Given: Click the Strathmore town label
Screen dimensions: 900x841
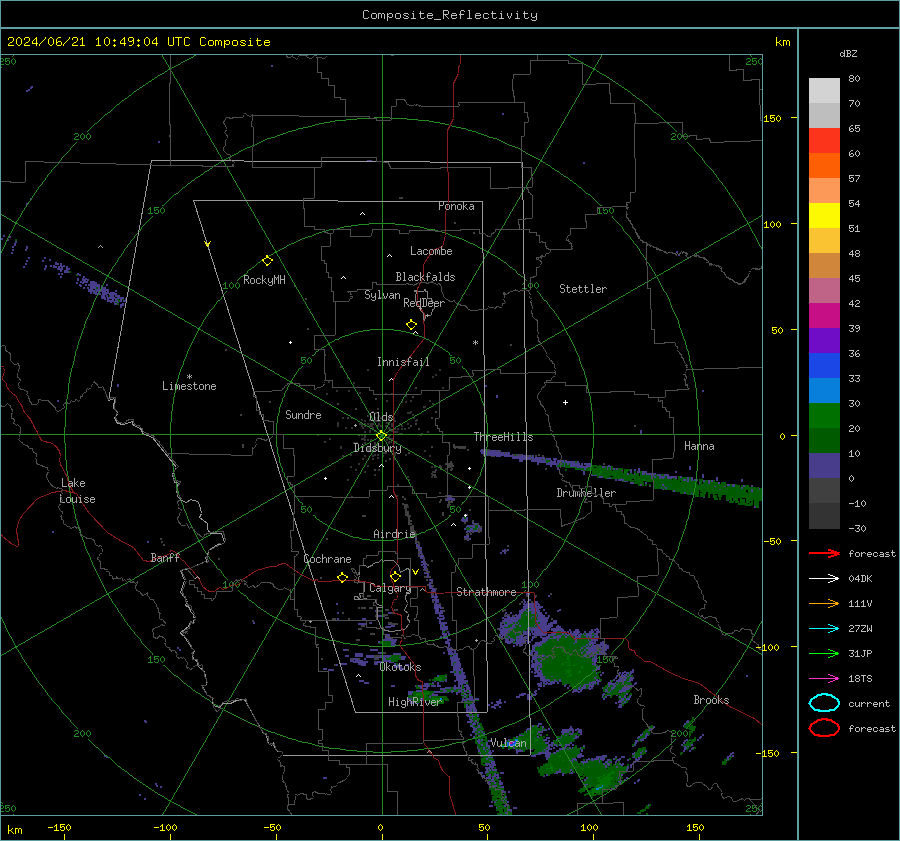Looking at the screenshot, I should (486, 592).
